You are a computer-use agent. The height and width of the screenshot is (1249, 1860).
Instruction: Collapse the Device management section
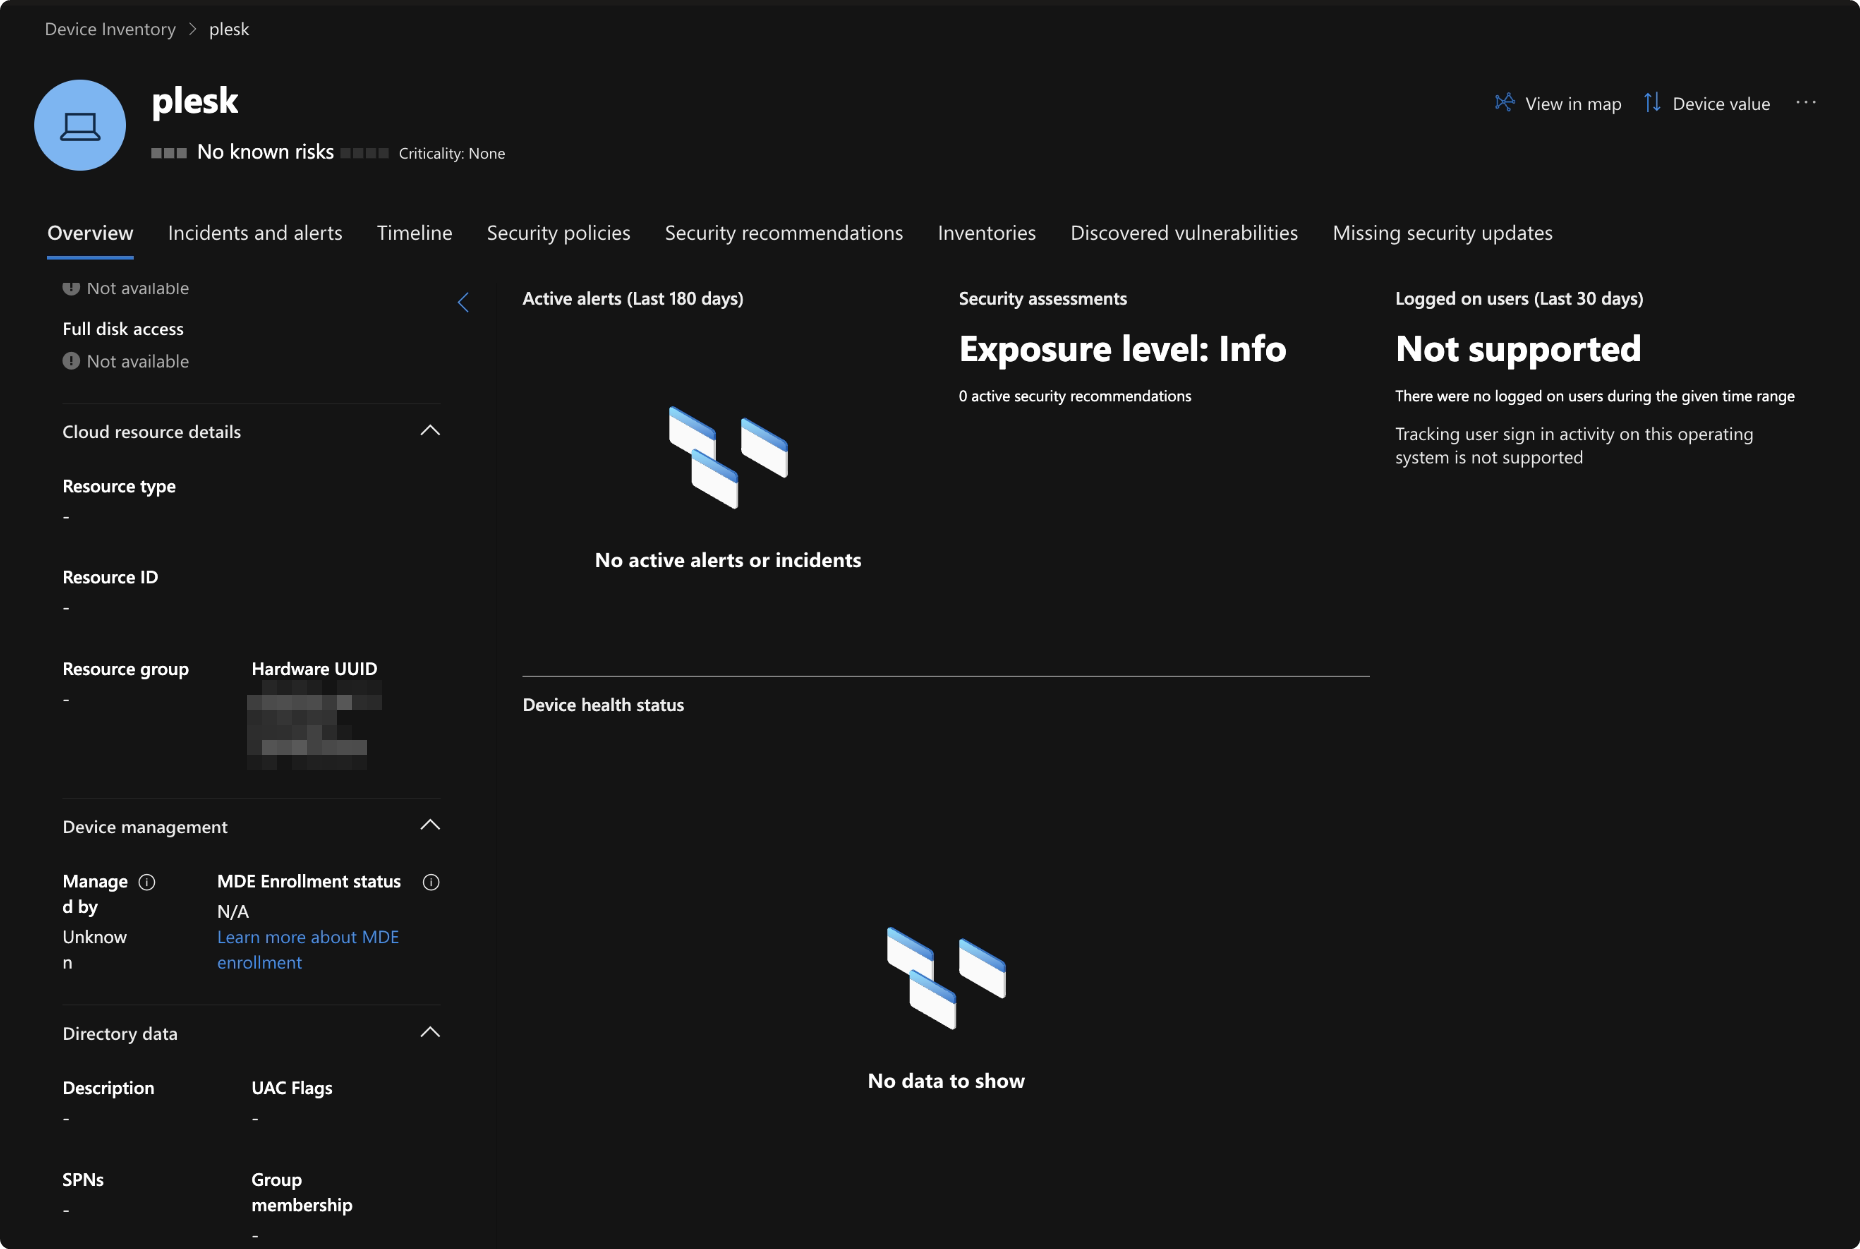[430, 825]
